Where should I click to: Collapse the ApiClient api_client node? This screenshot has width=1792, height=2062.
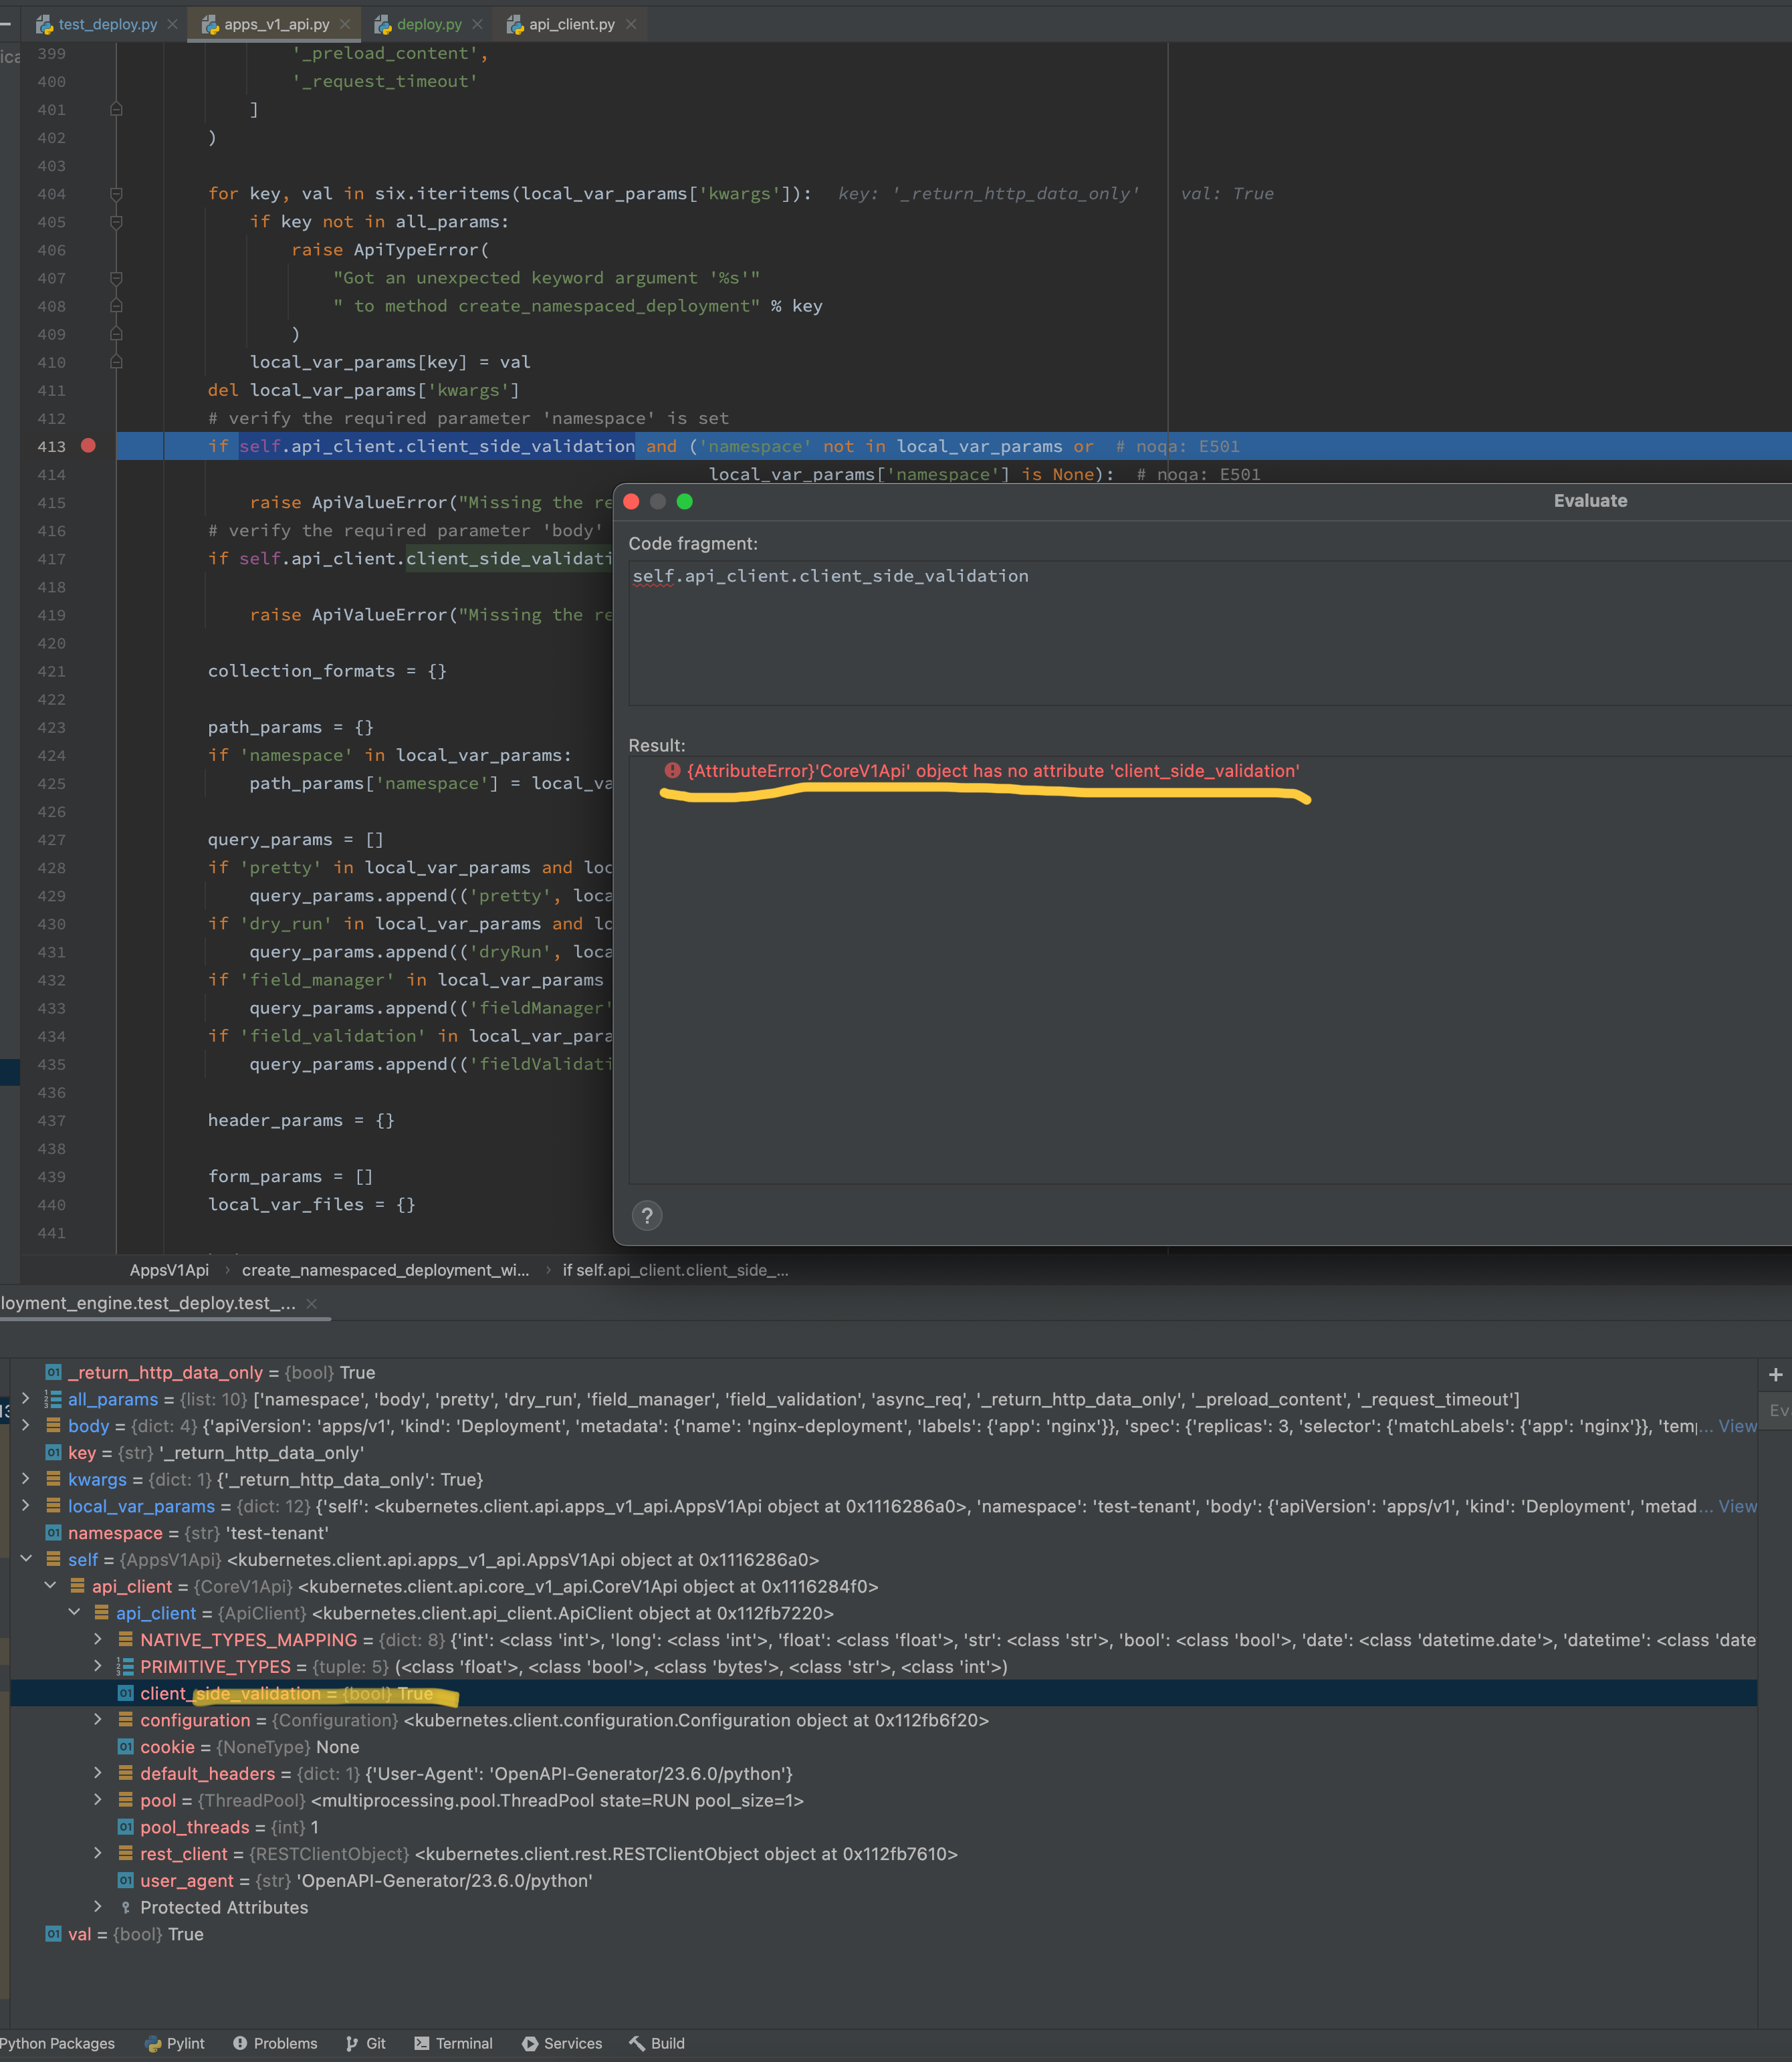coord(74,1612)
